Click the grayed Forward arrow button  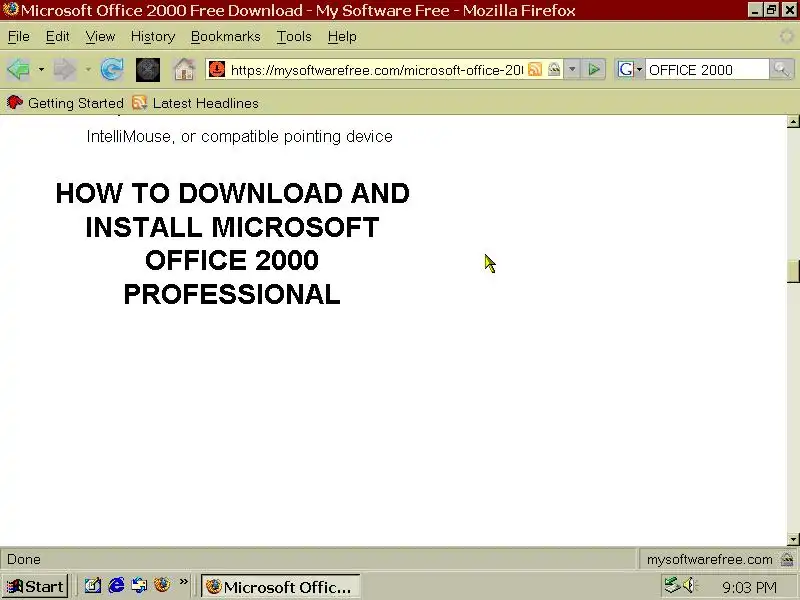[x=64, y=69]
